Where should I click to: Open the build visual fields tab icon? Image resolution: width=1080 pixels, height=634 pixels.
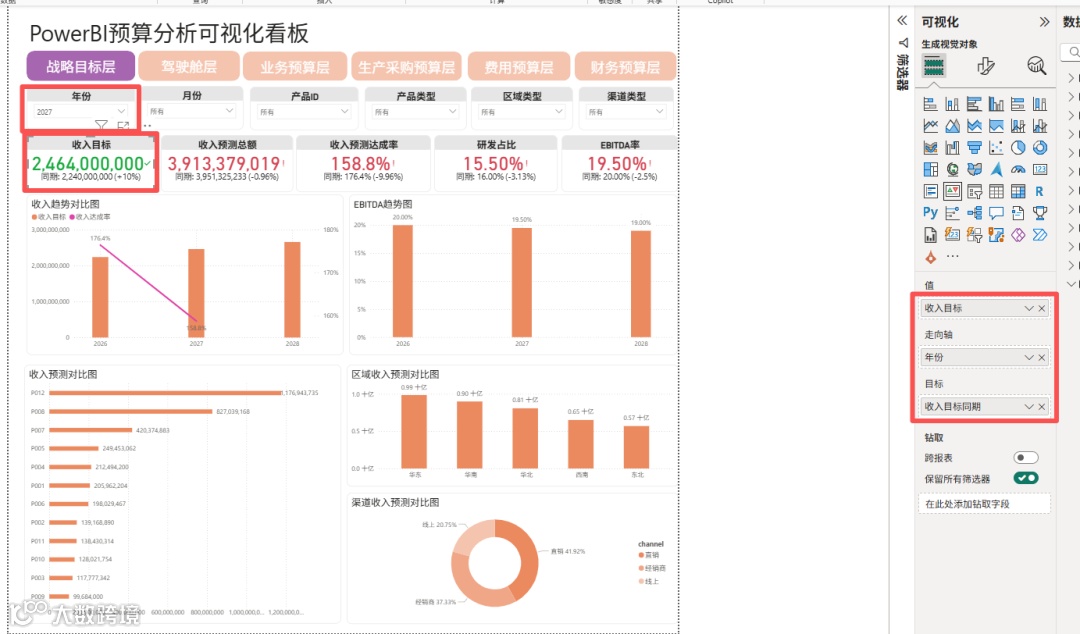click(933, 66)
